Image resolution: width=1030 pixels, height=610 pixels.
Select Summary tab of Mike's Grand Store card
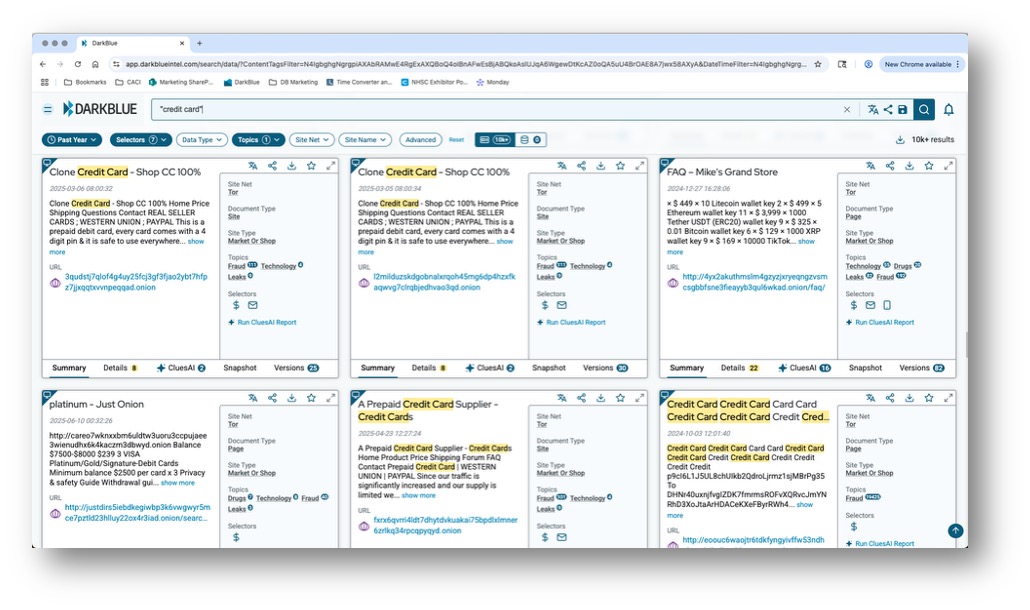686,368
